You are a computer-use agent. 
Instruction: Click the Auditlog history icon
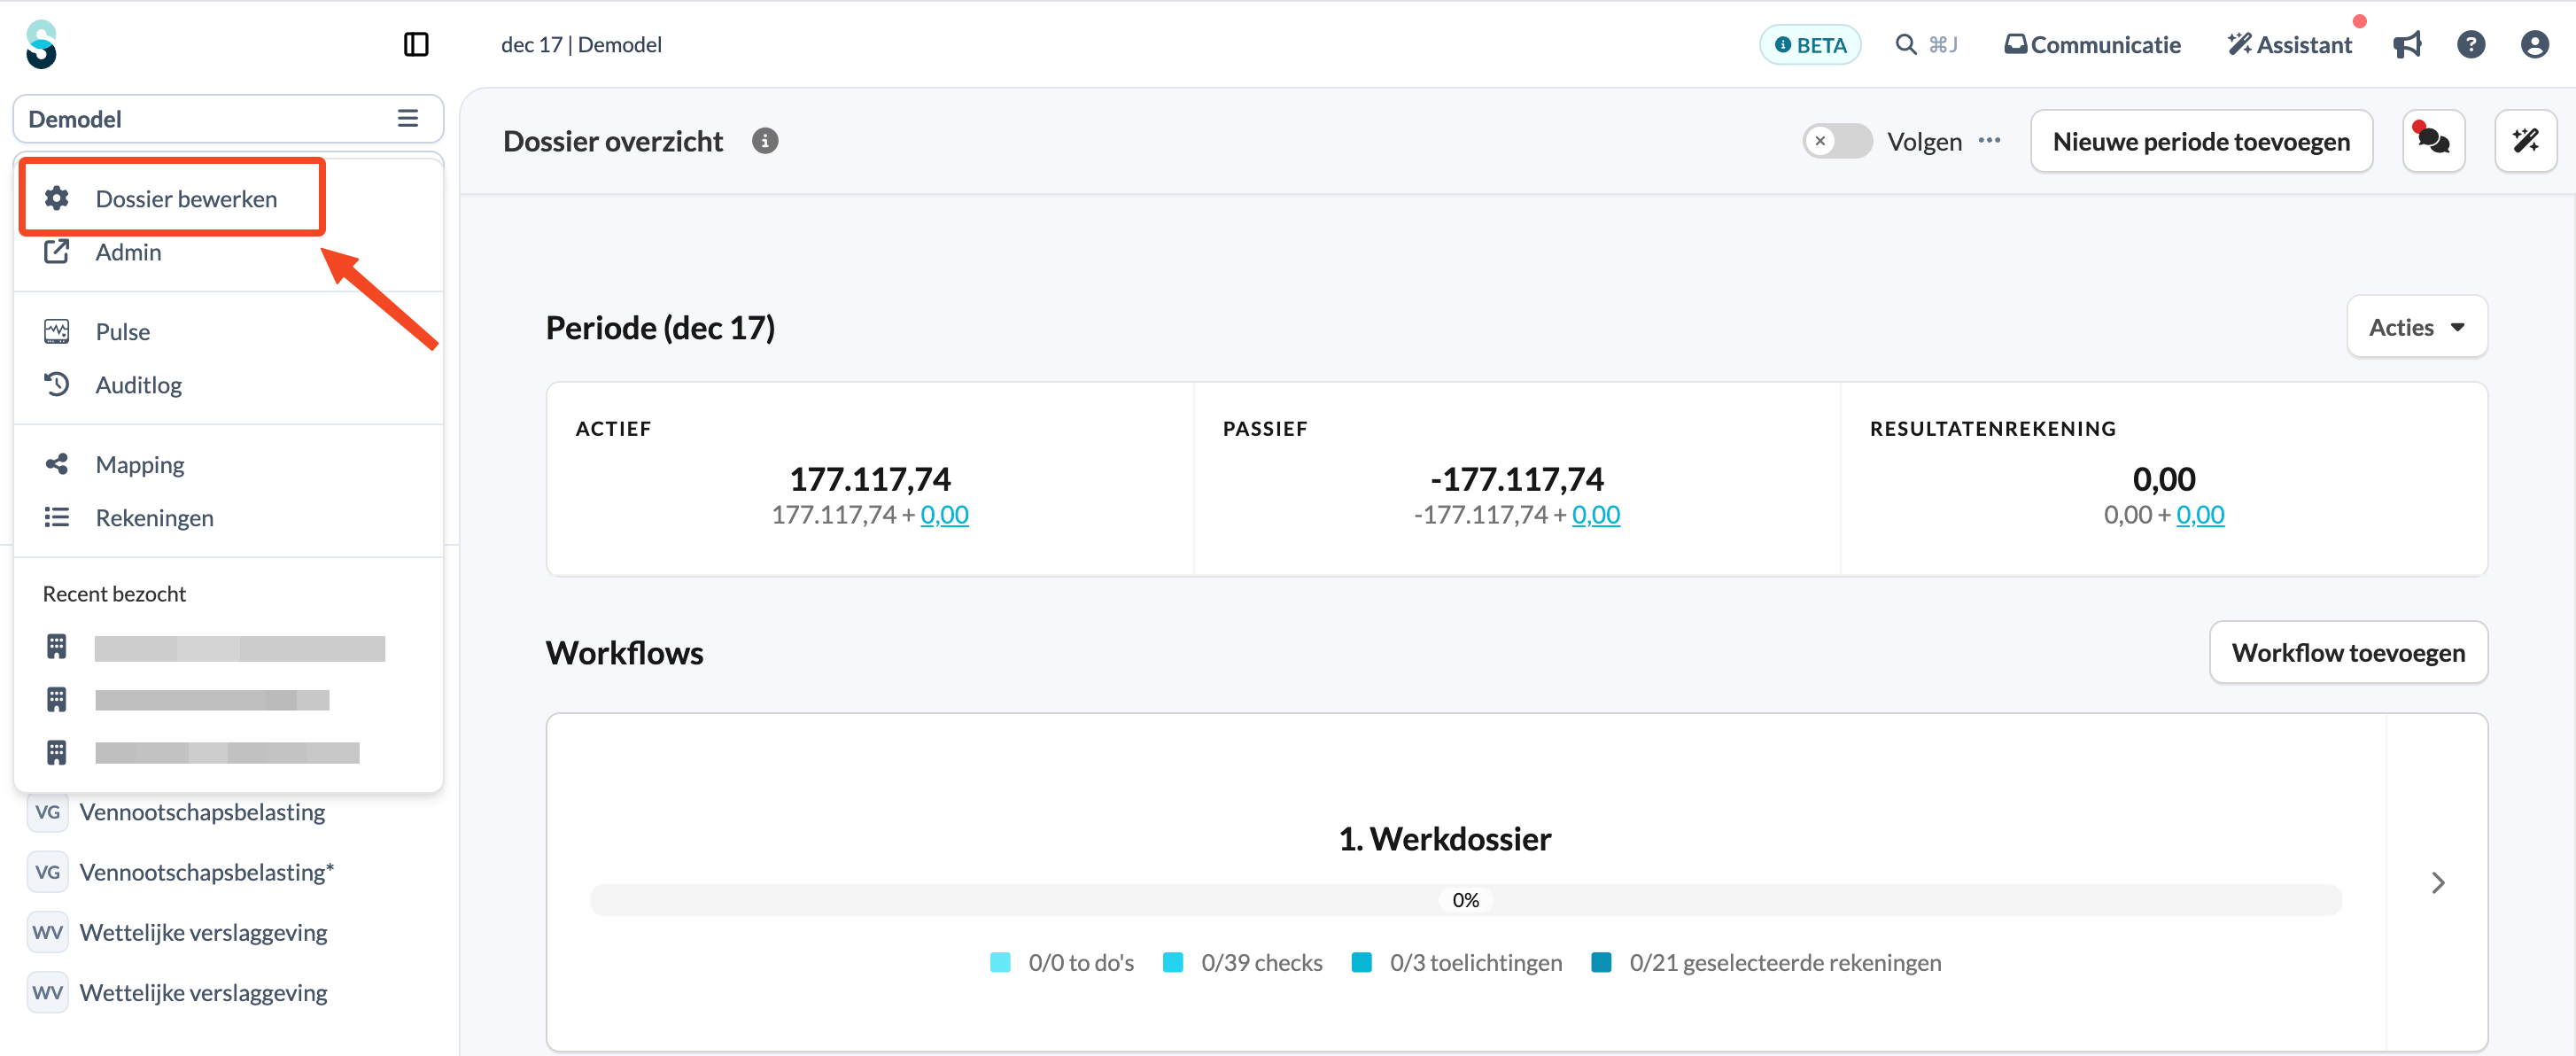[57, 384]
